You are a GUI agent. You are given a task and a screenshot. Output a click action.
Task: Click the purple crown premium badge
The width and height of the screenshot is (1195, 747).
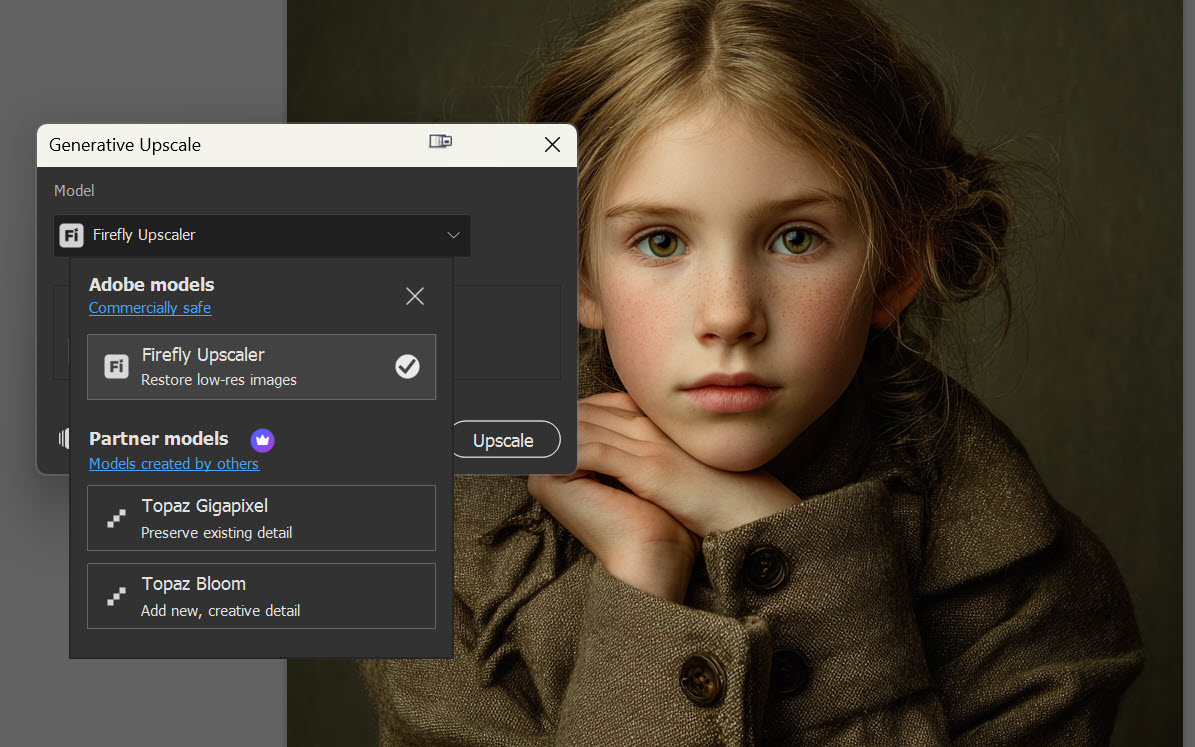[262, 440]
